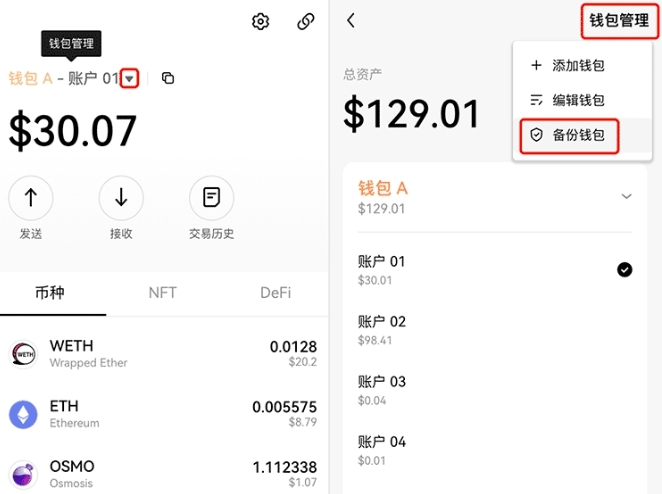Screen dimensions: 662x494
Task: Open the transaction history icon
Action: pos(211,198)
